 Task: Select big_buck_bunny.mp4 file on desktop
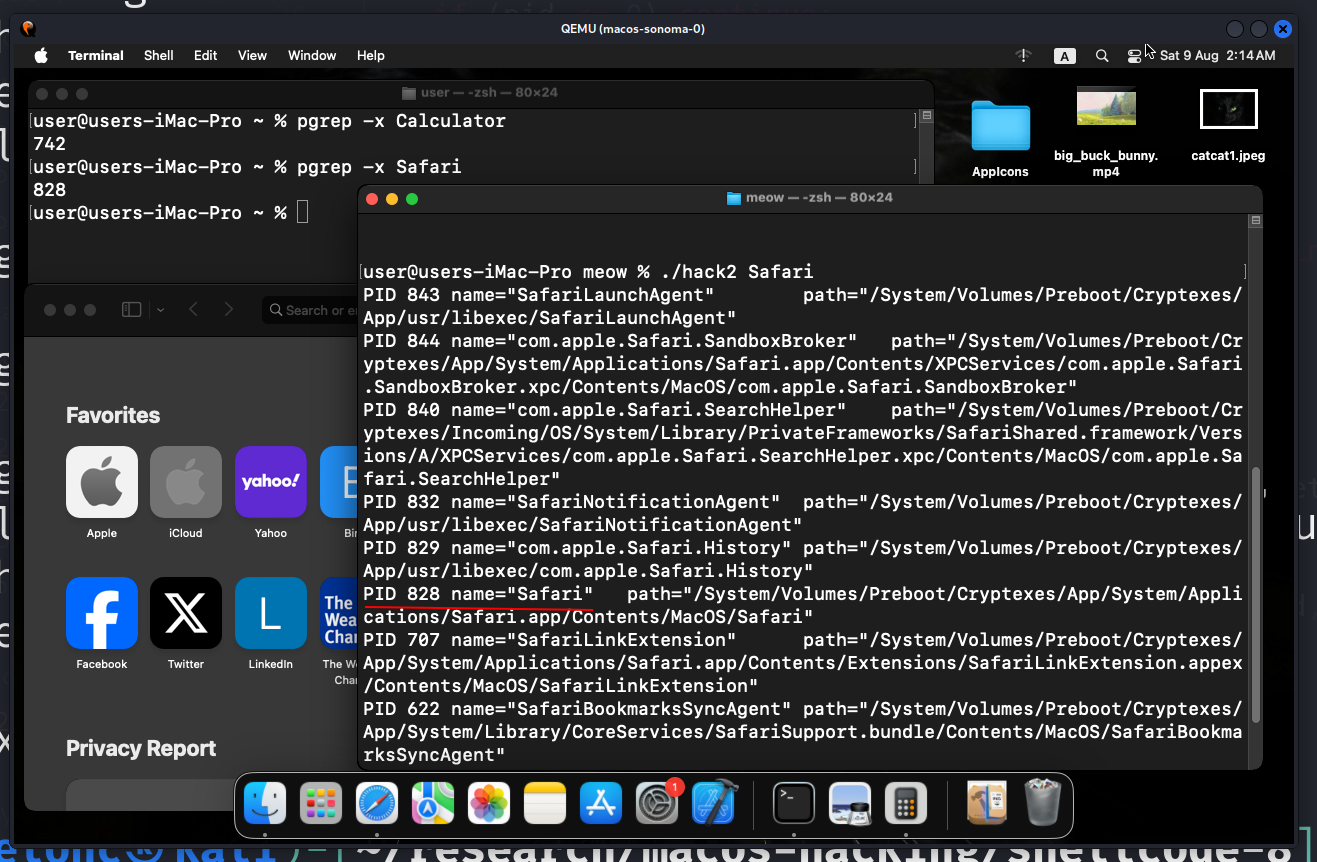pyautogui.click(x=1105, y=131)
